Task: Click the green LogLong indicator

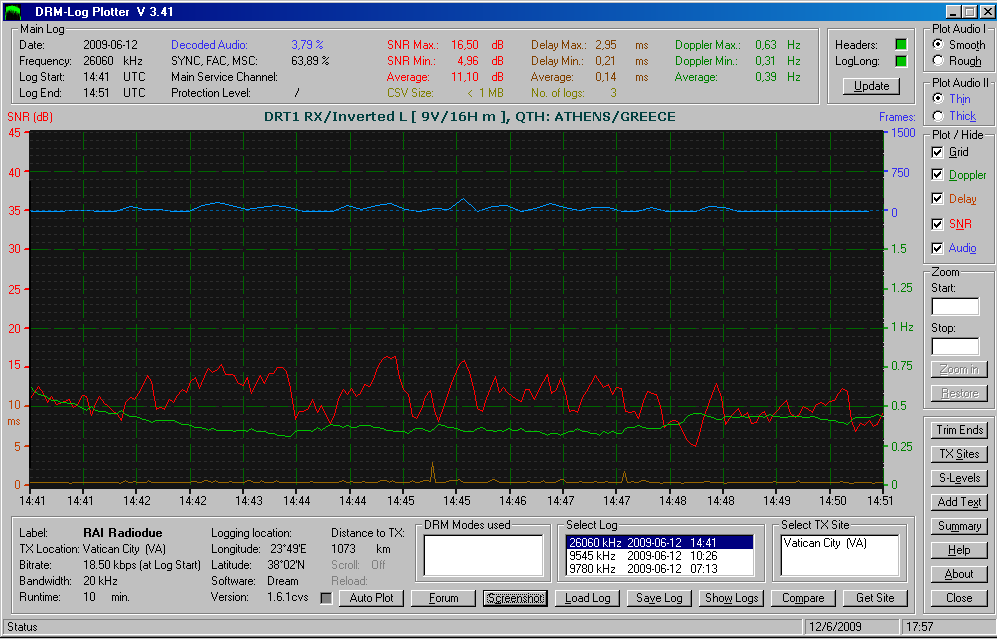Action: [x=901, y=61]
